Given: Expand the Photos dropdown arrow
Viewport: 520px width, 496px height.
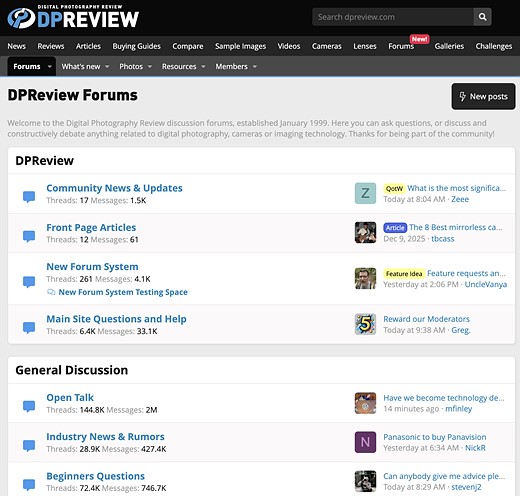Looking at the screenshot, I should [150, 66].
